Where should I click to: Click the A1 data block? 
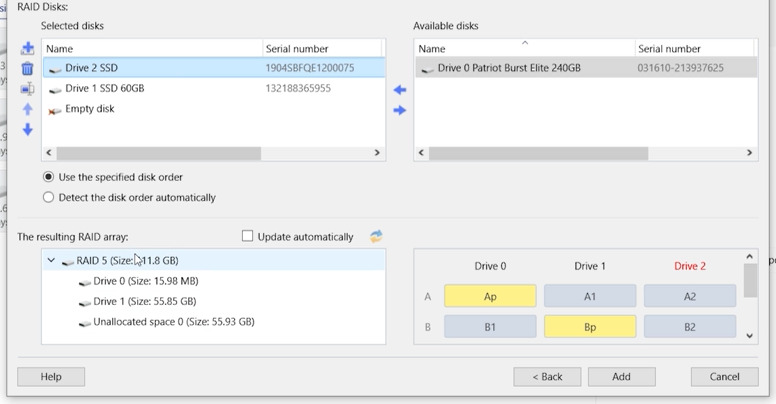(590, 296)
